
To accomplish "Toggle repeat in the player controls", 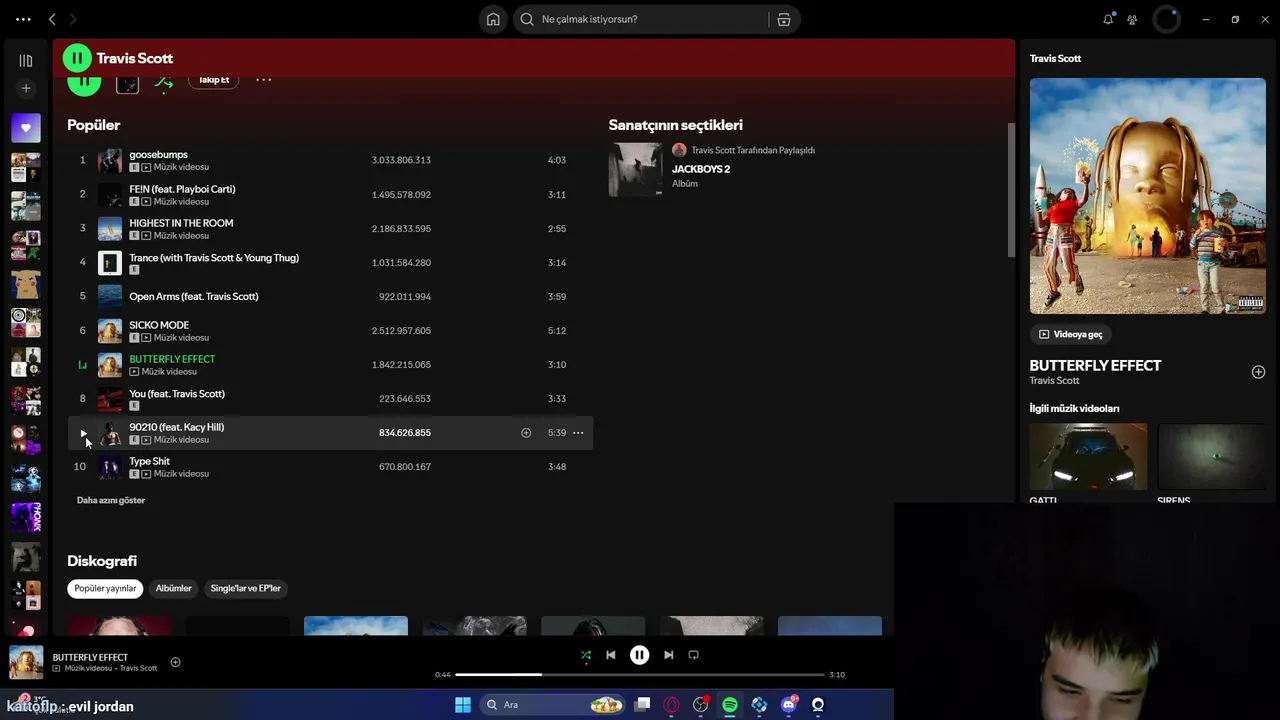I will tap(693, 655).
